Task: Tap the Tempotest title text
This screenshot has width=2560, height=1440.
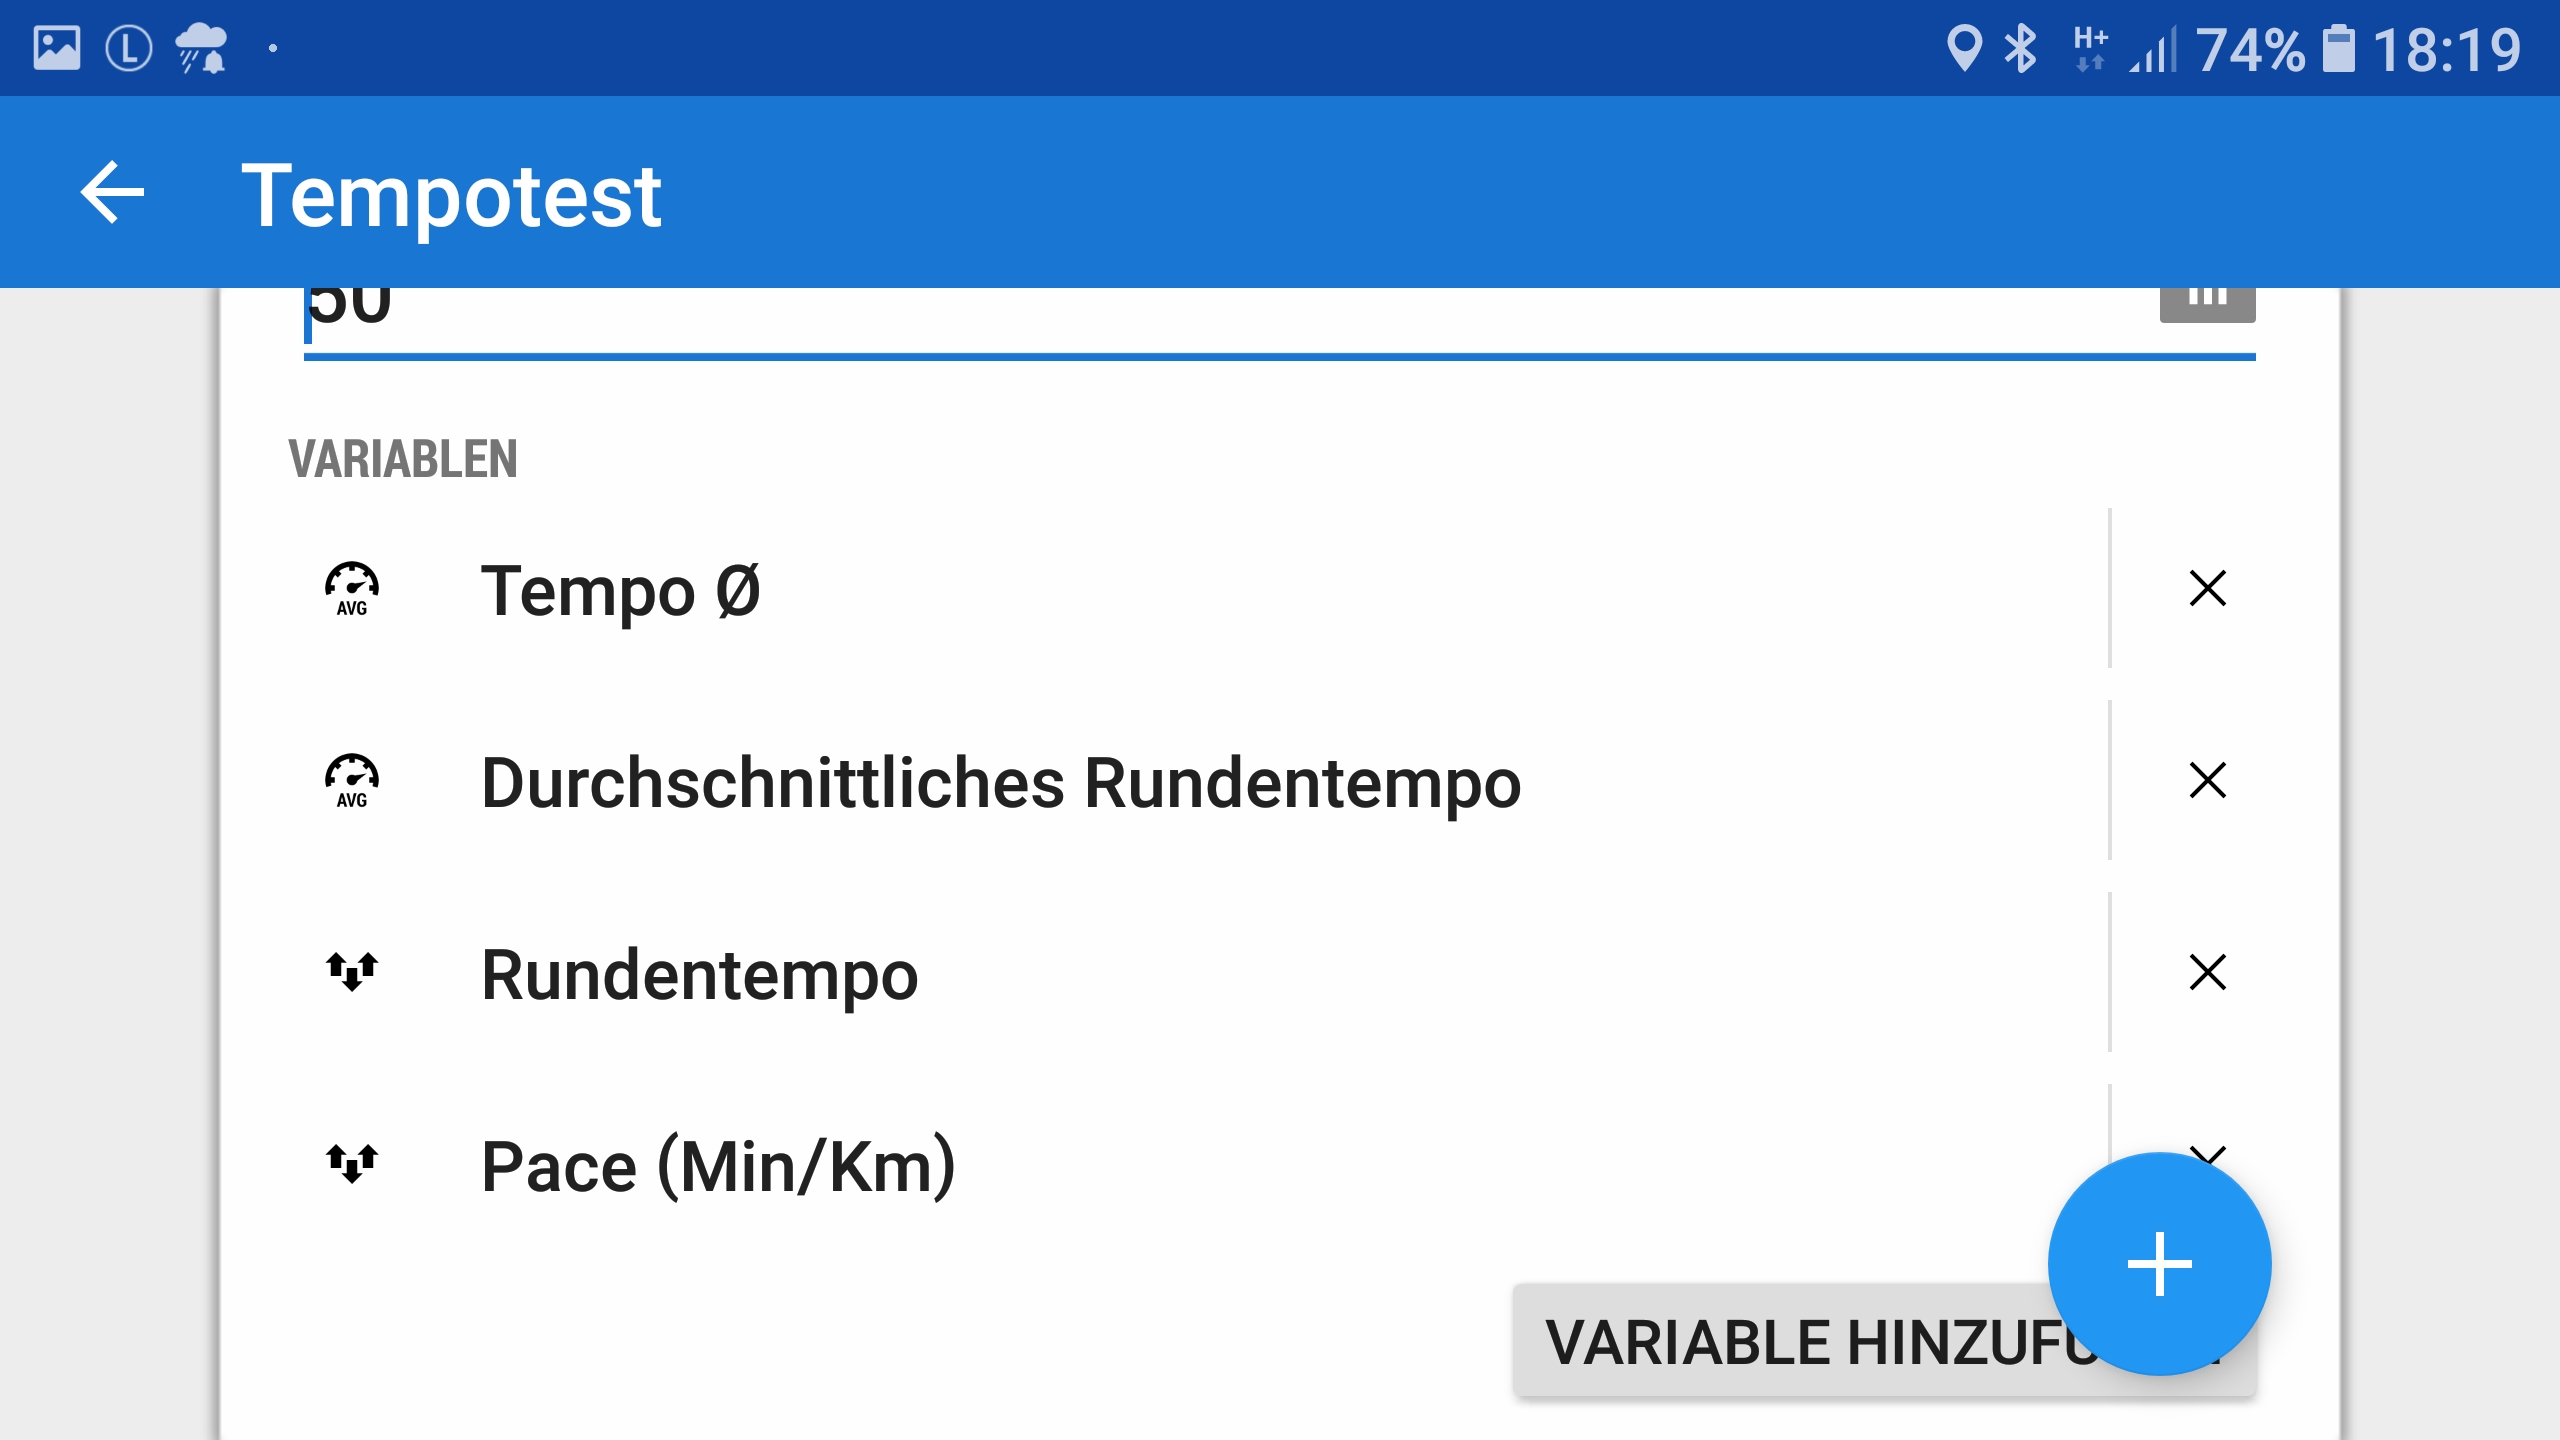Action: click(x=451, y=195)
